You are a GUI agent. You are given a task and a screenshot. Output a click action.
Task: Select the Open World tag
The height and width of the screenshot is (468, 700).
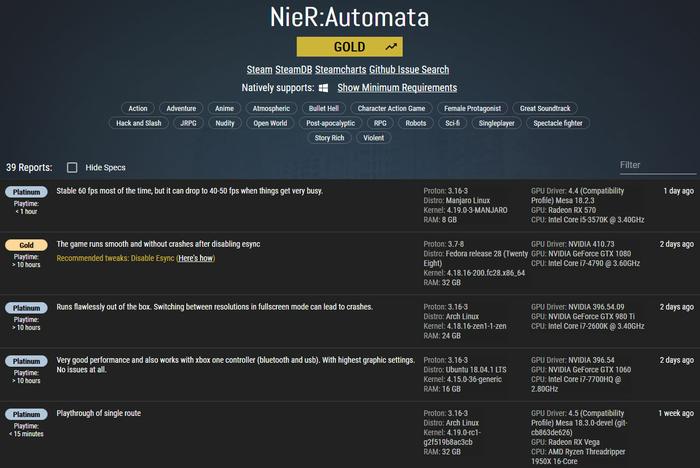270,123
